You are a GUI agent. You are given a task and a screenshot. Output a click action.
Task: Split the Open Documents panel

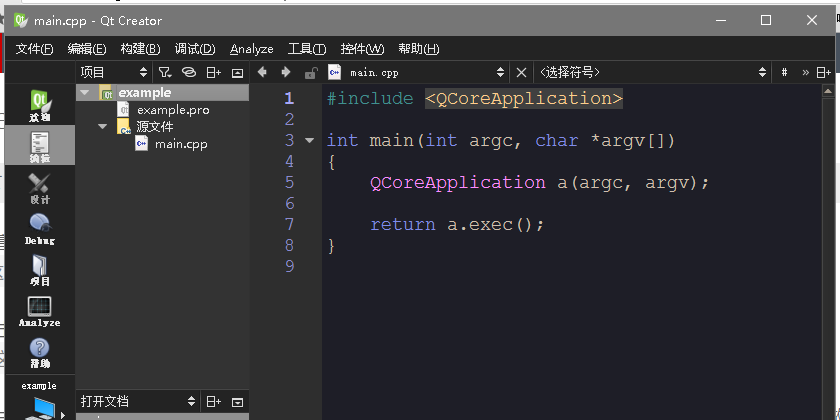click(x=214, y=401)
